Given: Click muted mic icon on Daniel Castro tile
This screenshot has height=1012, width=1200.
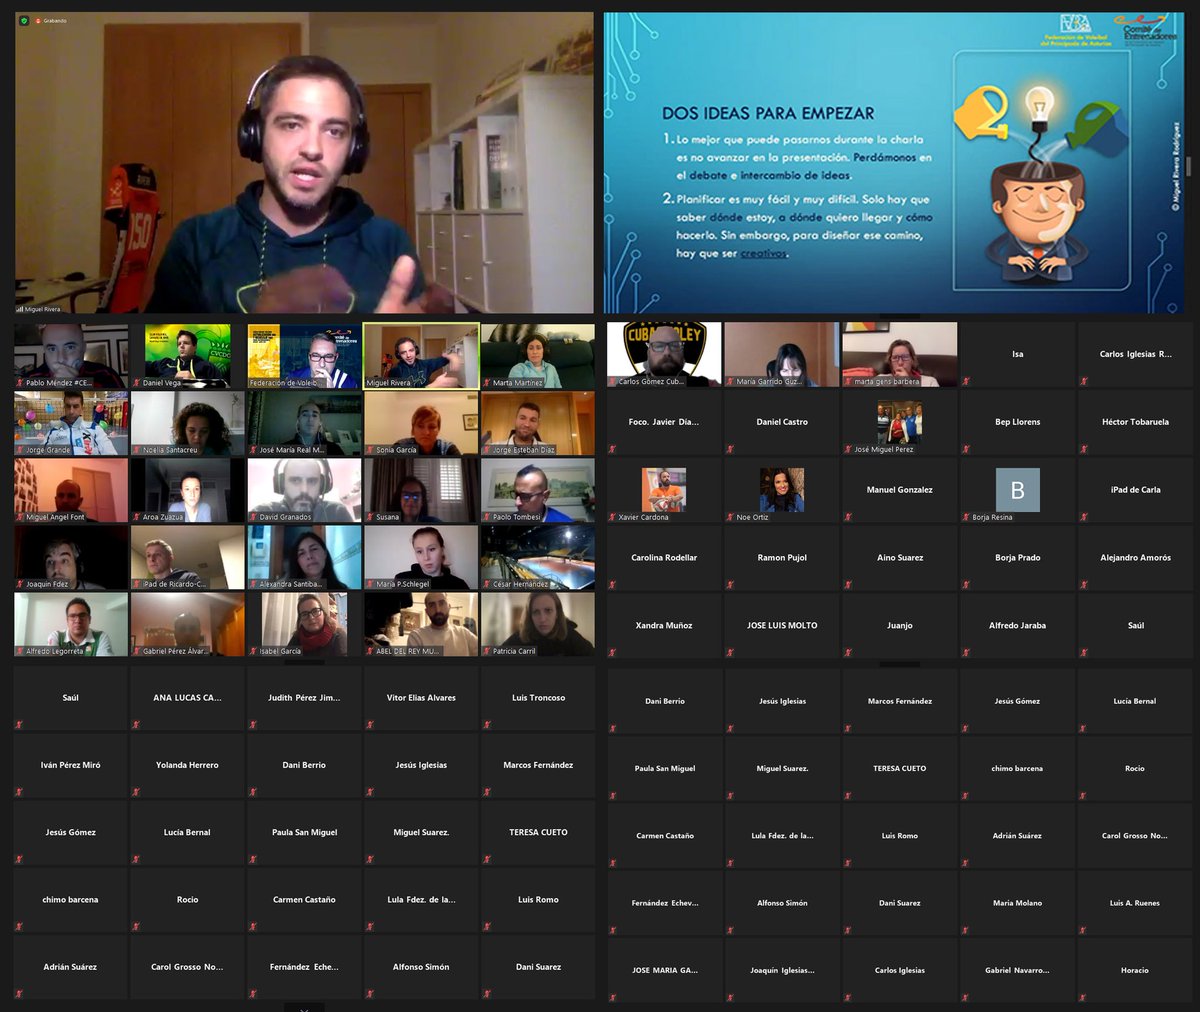Looking at the screenshot, I should [x=730, y=449].
